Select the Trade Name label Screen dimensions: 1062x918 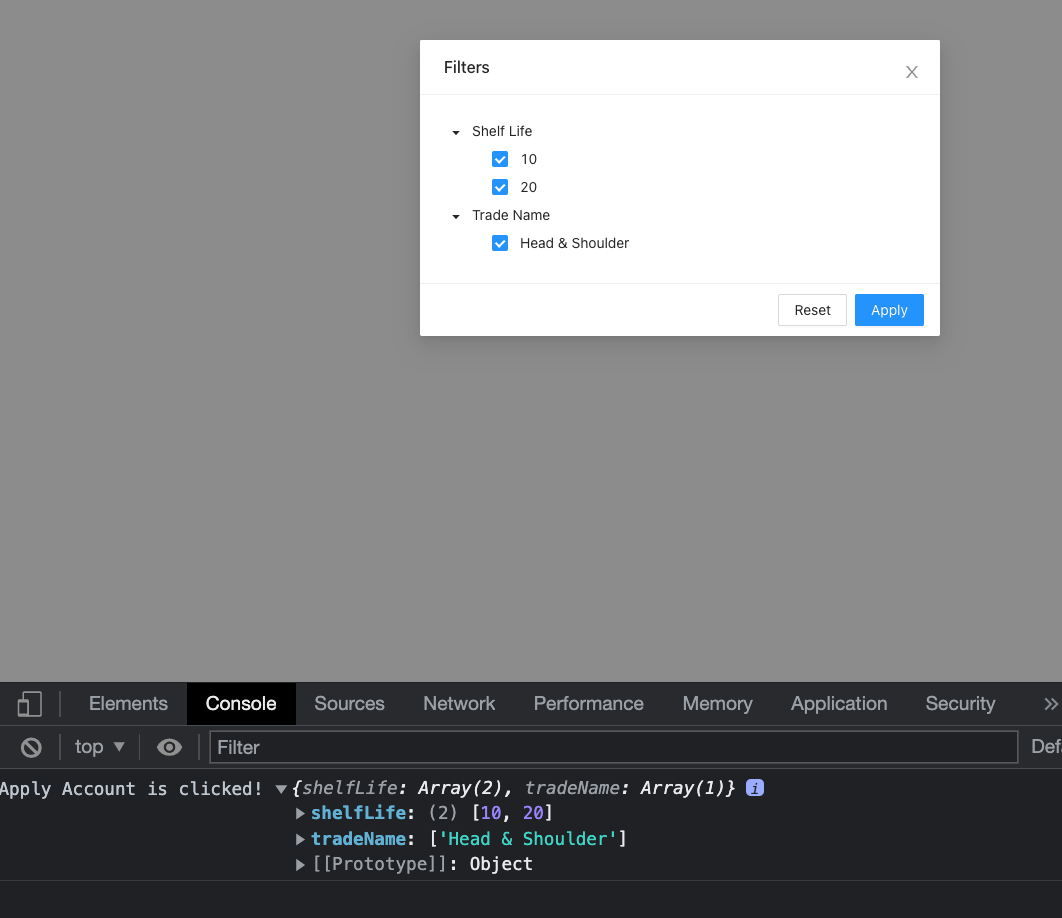(x=511, y=215)
